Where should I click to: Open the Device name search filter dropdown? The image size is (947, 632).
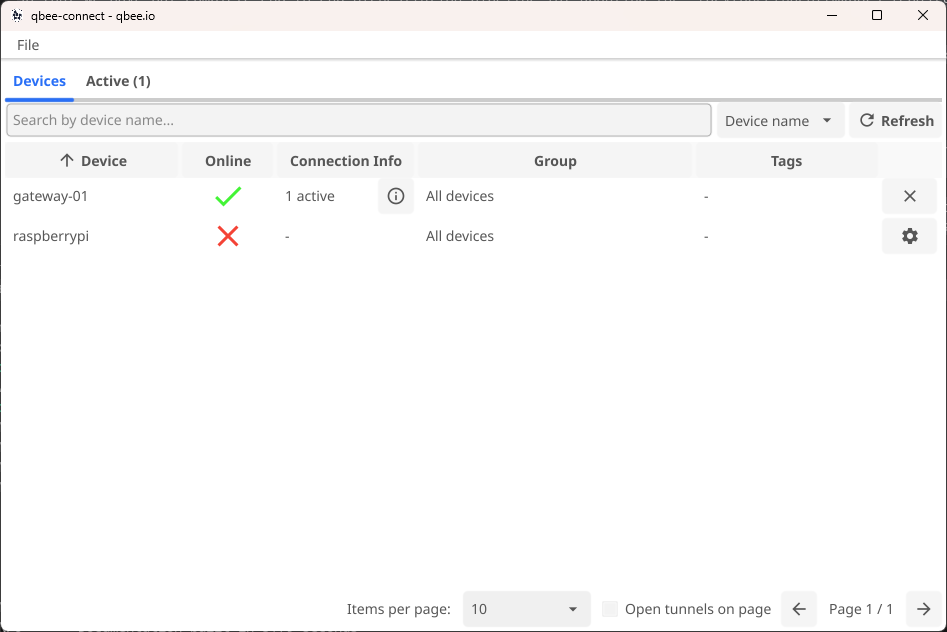pyautogui.click(x=779, y=120)
